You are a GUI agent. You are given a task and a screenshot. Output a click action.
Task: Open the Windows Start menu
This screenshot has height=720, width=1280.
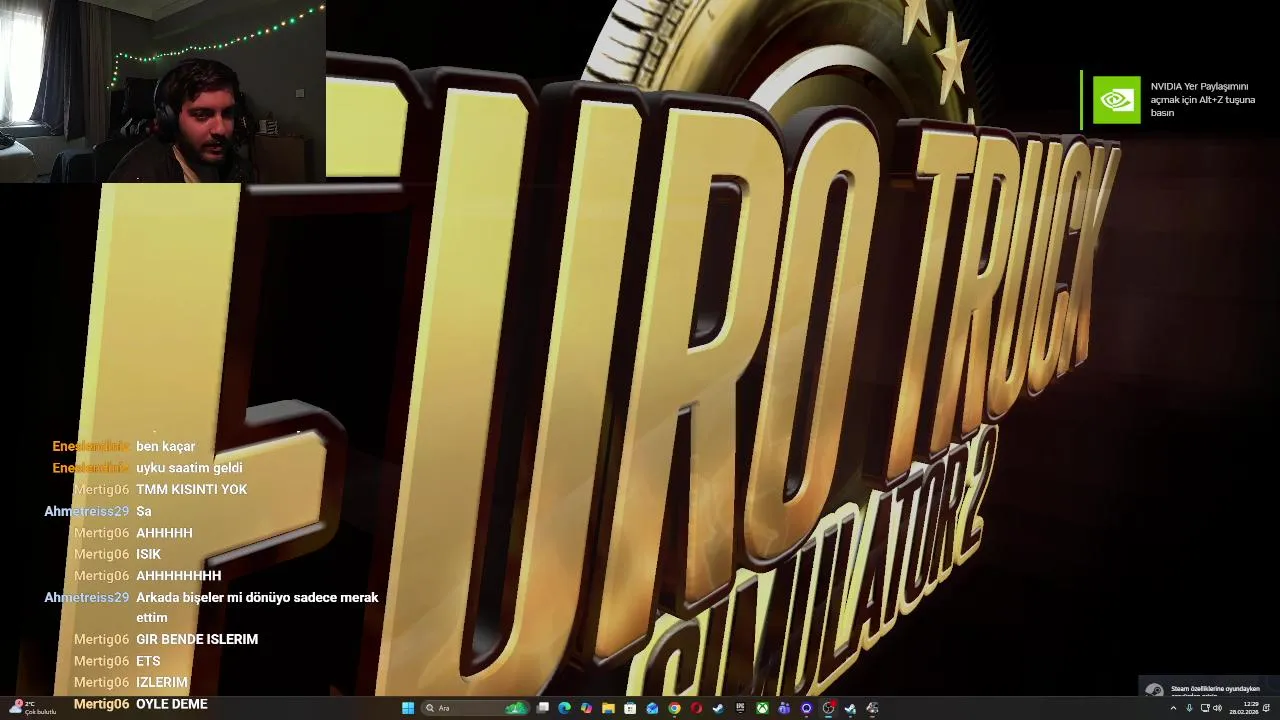pos(408,708)
